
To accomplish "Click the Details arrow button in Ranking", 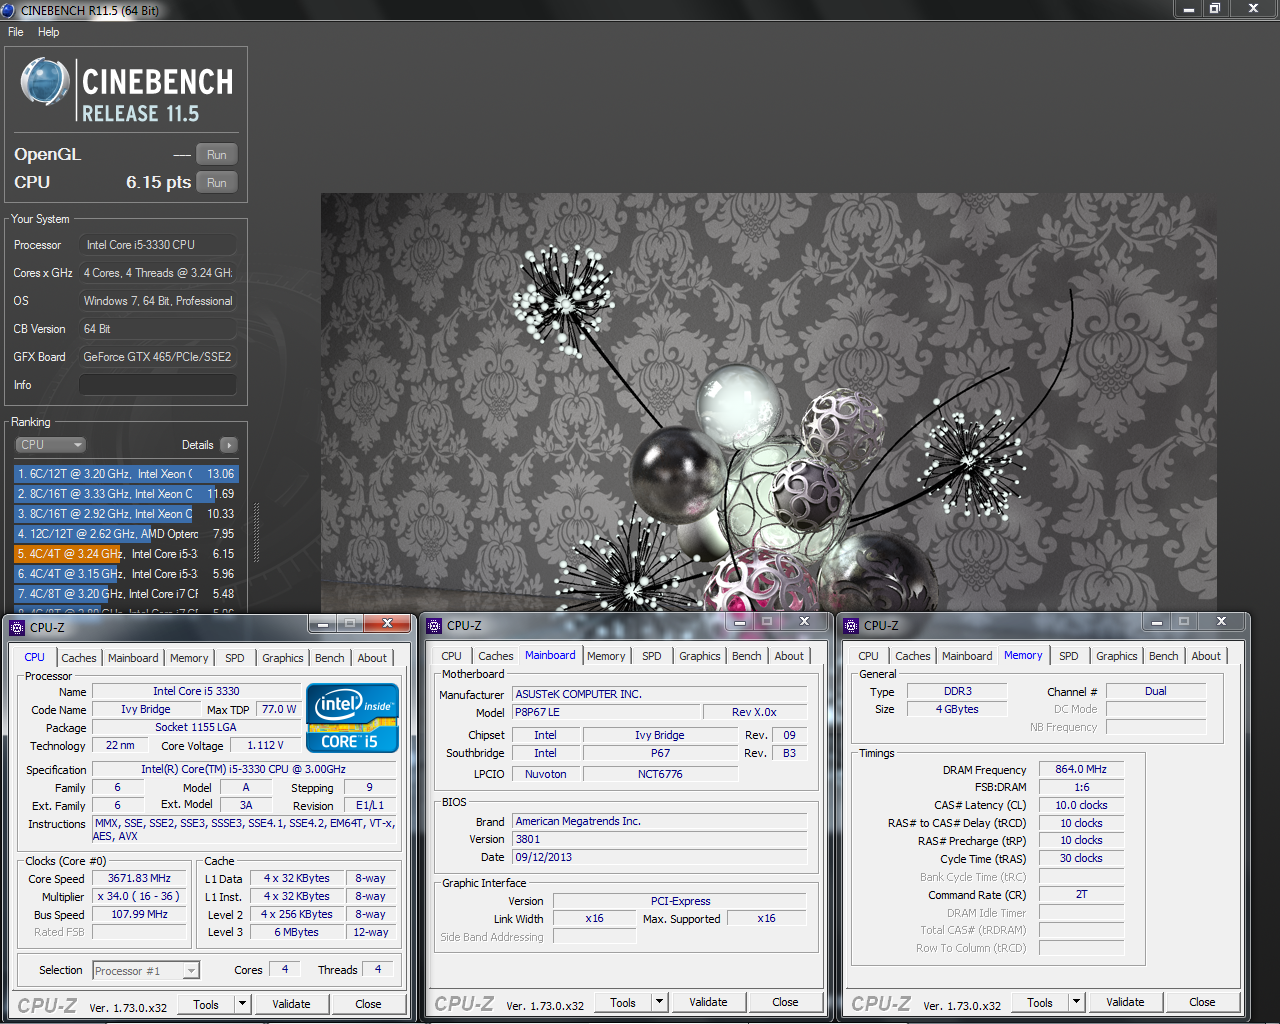I will 229,445.
